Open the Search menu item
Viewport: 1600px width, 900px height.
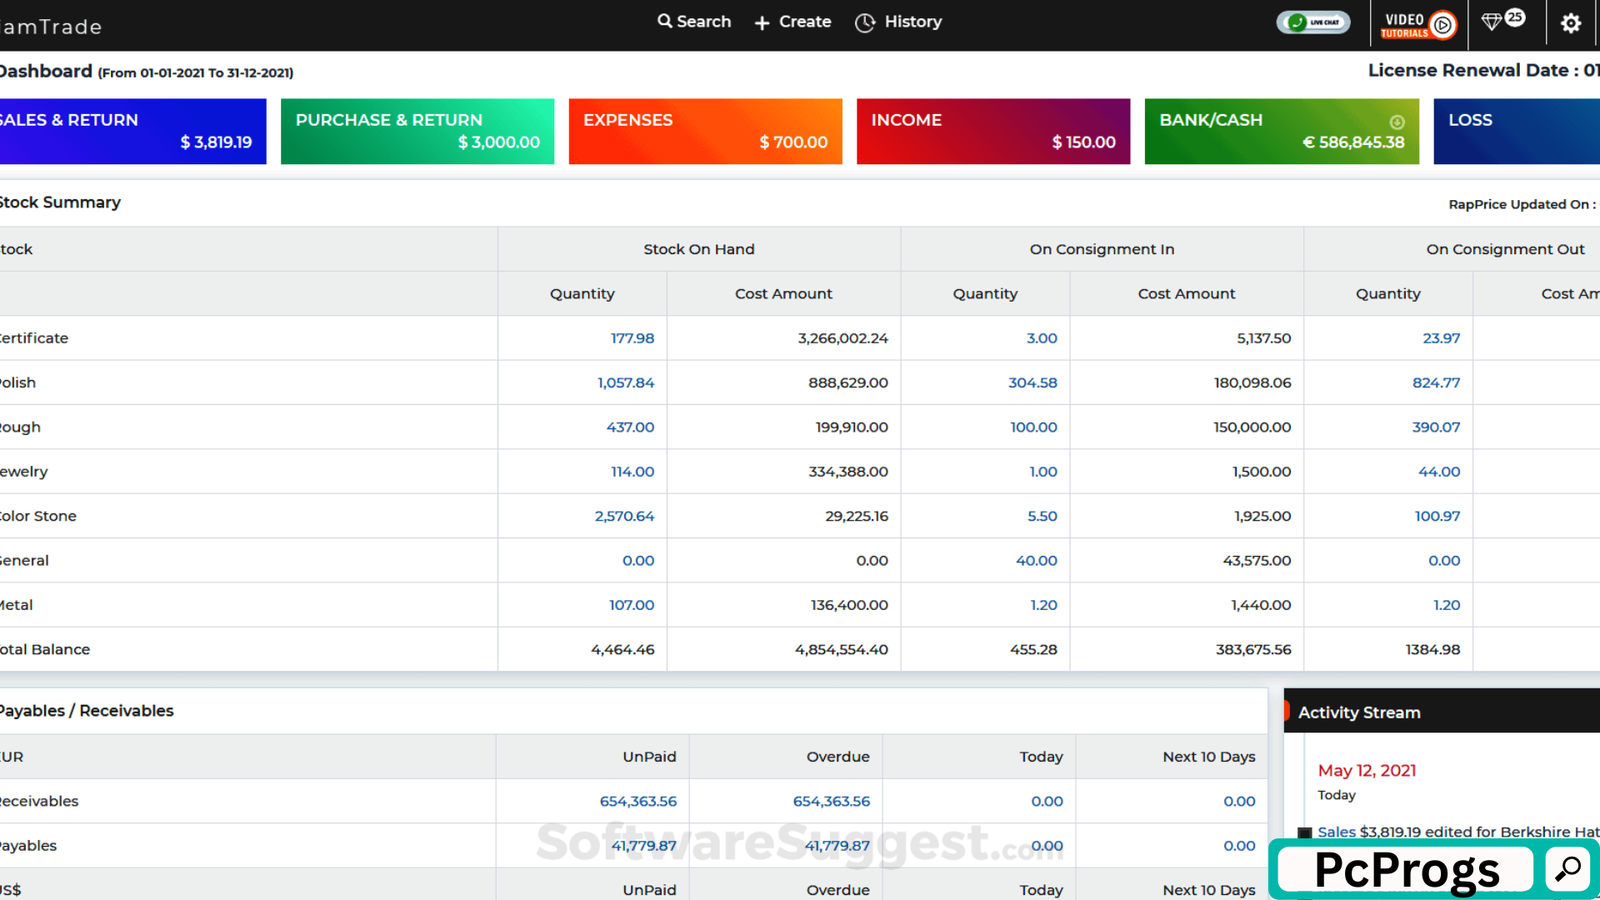[694, 22]
